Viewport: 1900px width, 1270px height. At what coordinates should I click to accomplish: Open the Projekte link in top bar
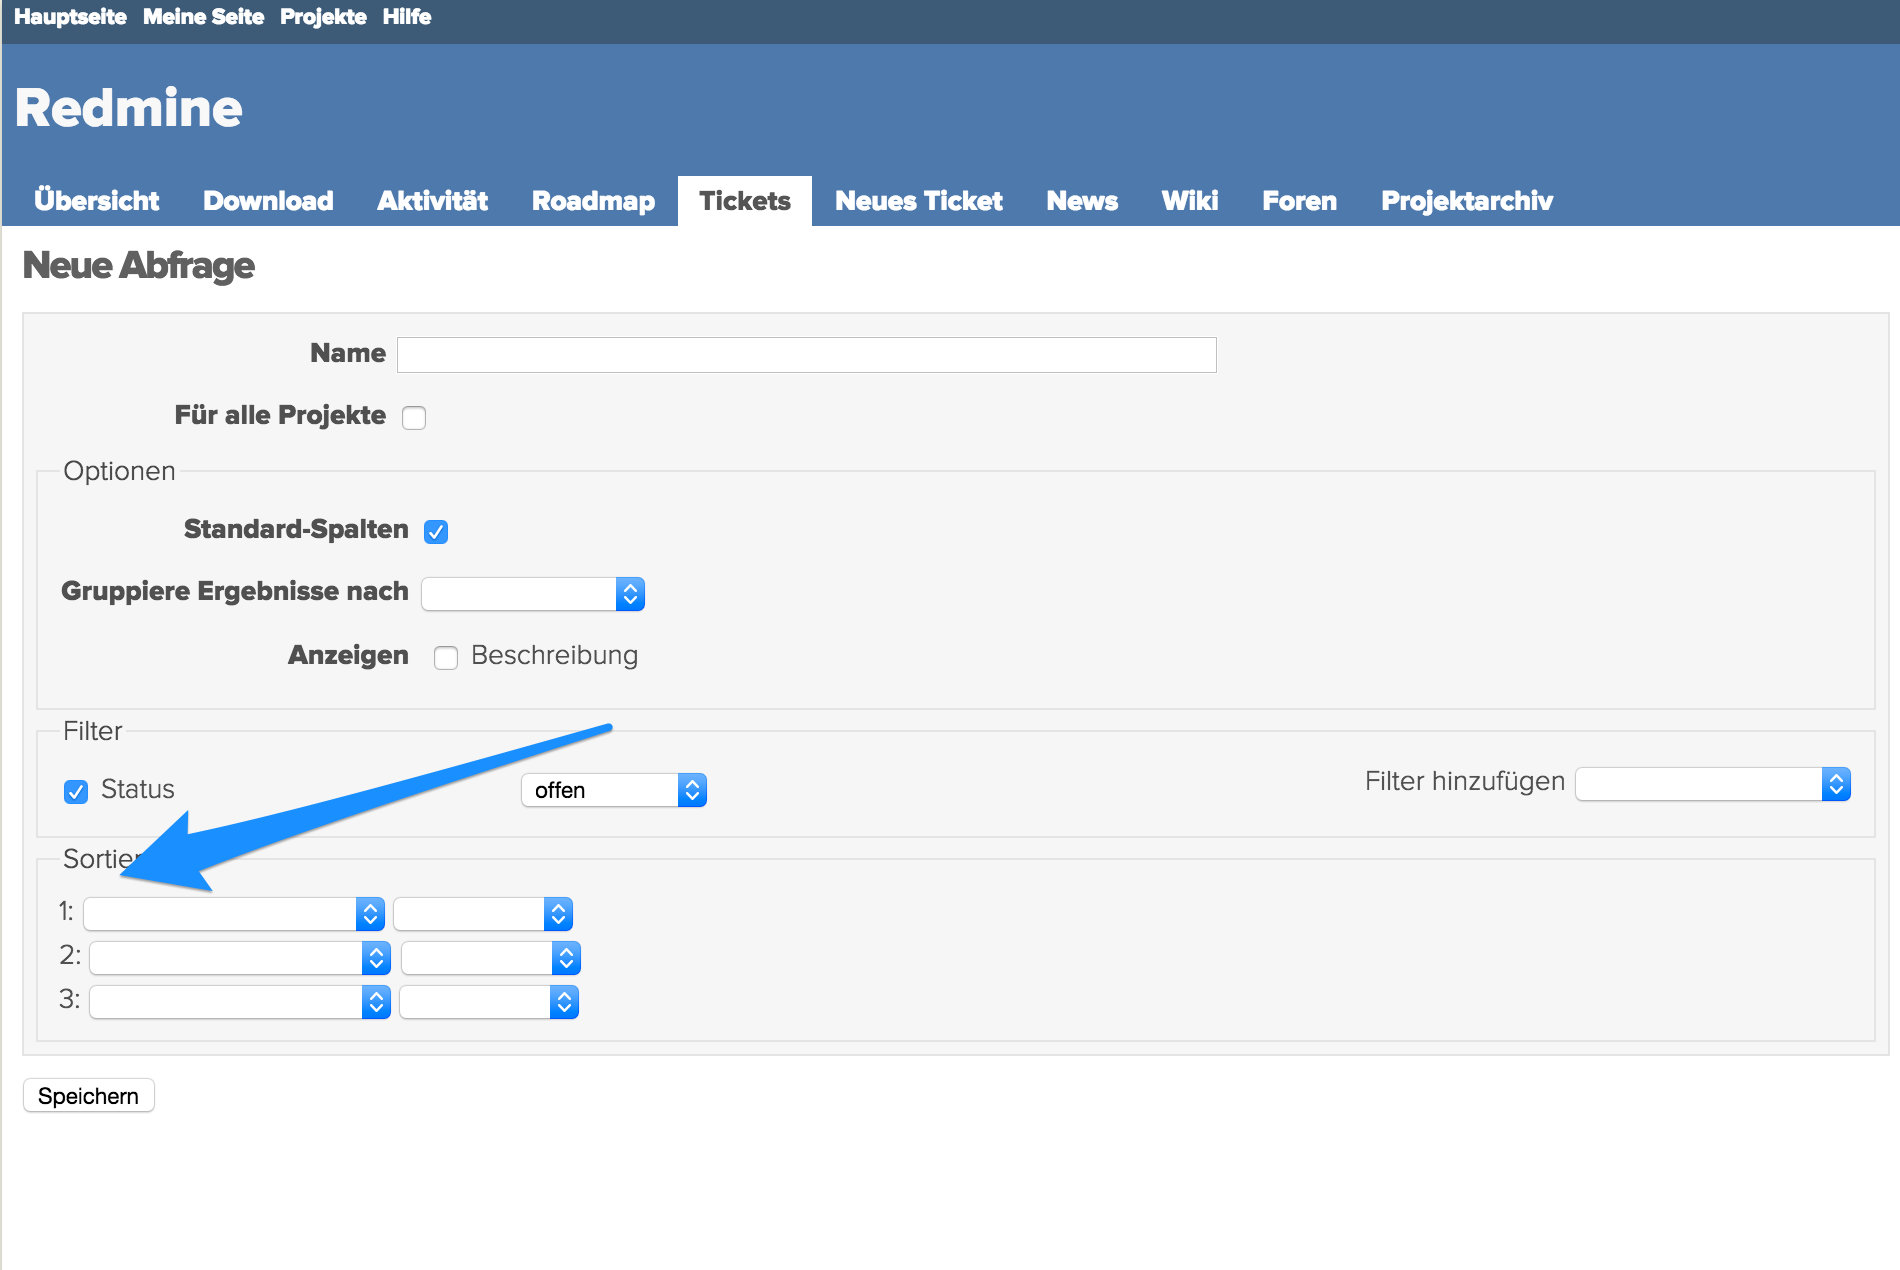point(323,17)
